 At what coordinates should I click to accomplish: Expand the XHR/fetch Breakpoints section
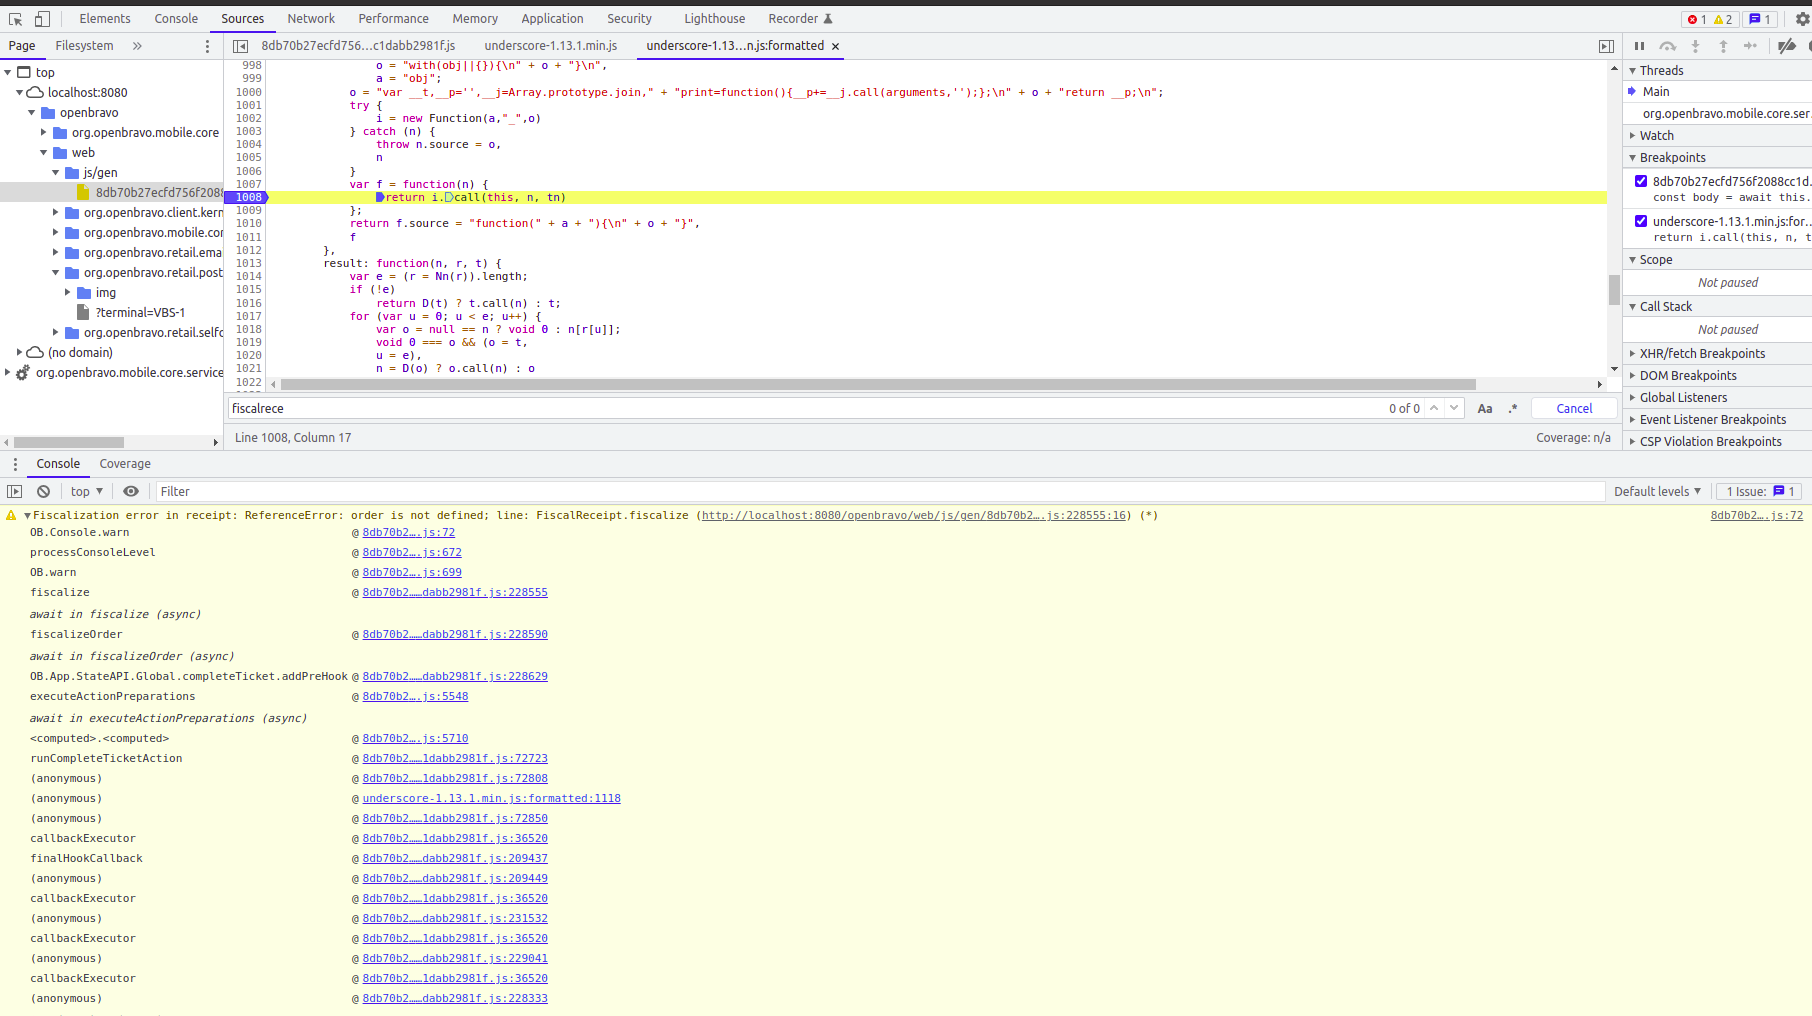1701,353
